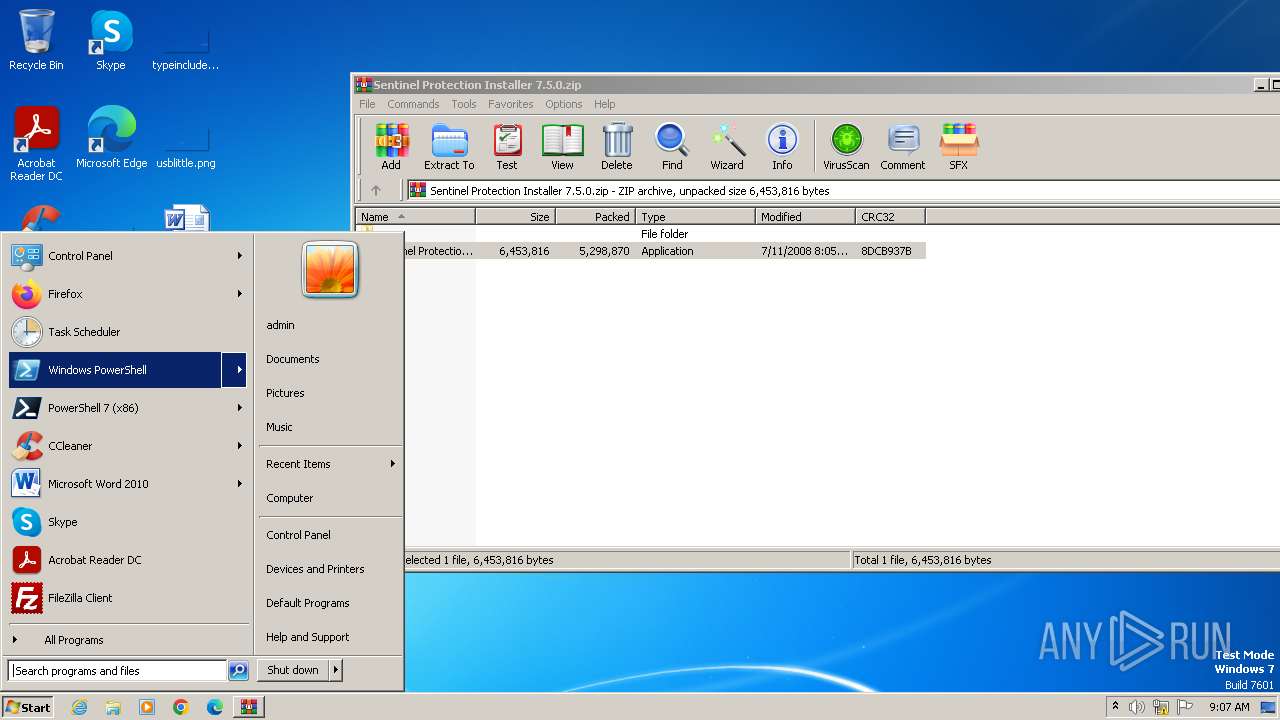
Task: Click the SFX toolbar icon
Action: pyautogui.click(x=958, y=147)
